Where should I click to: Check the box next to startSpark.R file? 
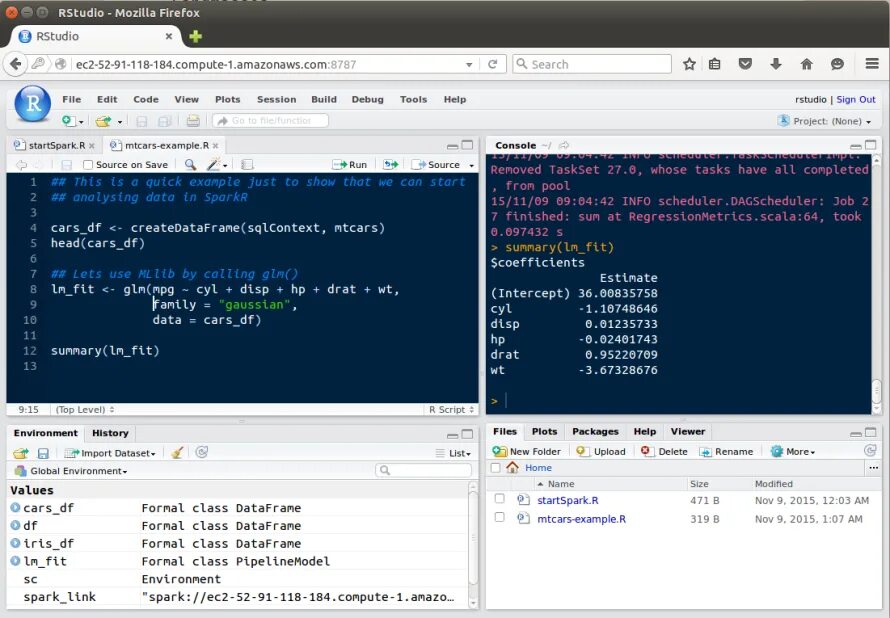(x=499, y=499)
